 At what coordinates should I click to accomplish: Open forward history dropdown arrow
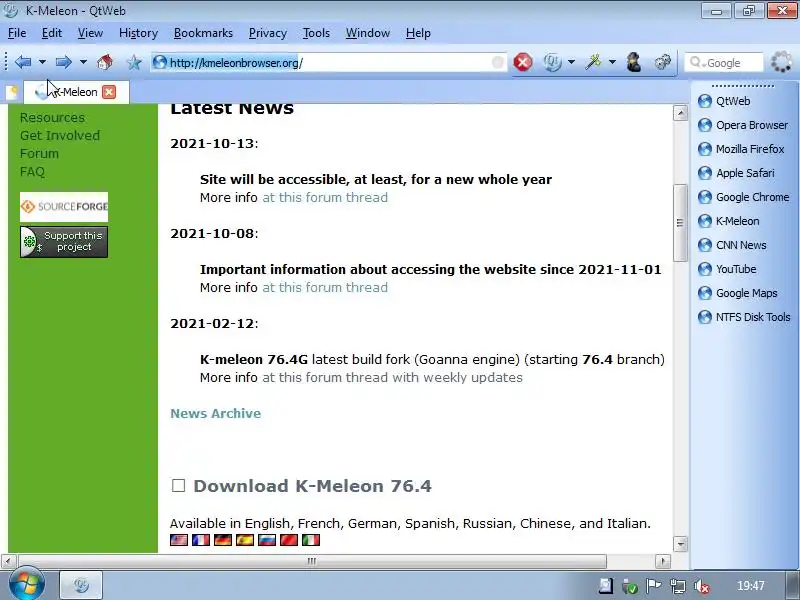pos(83,62)
